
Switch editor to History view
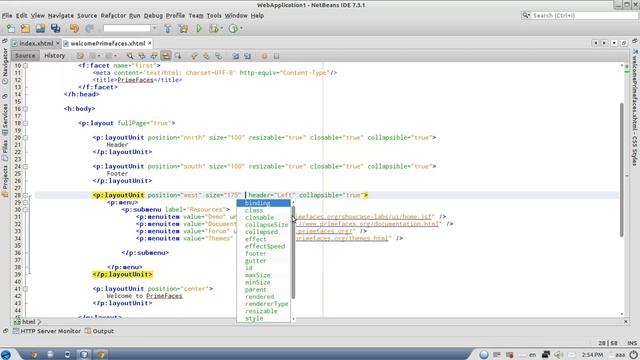click(x=54, y=56)
